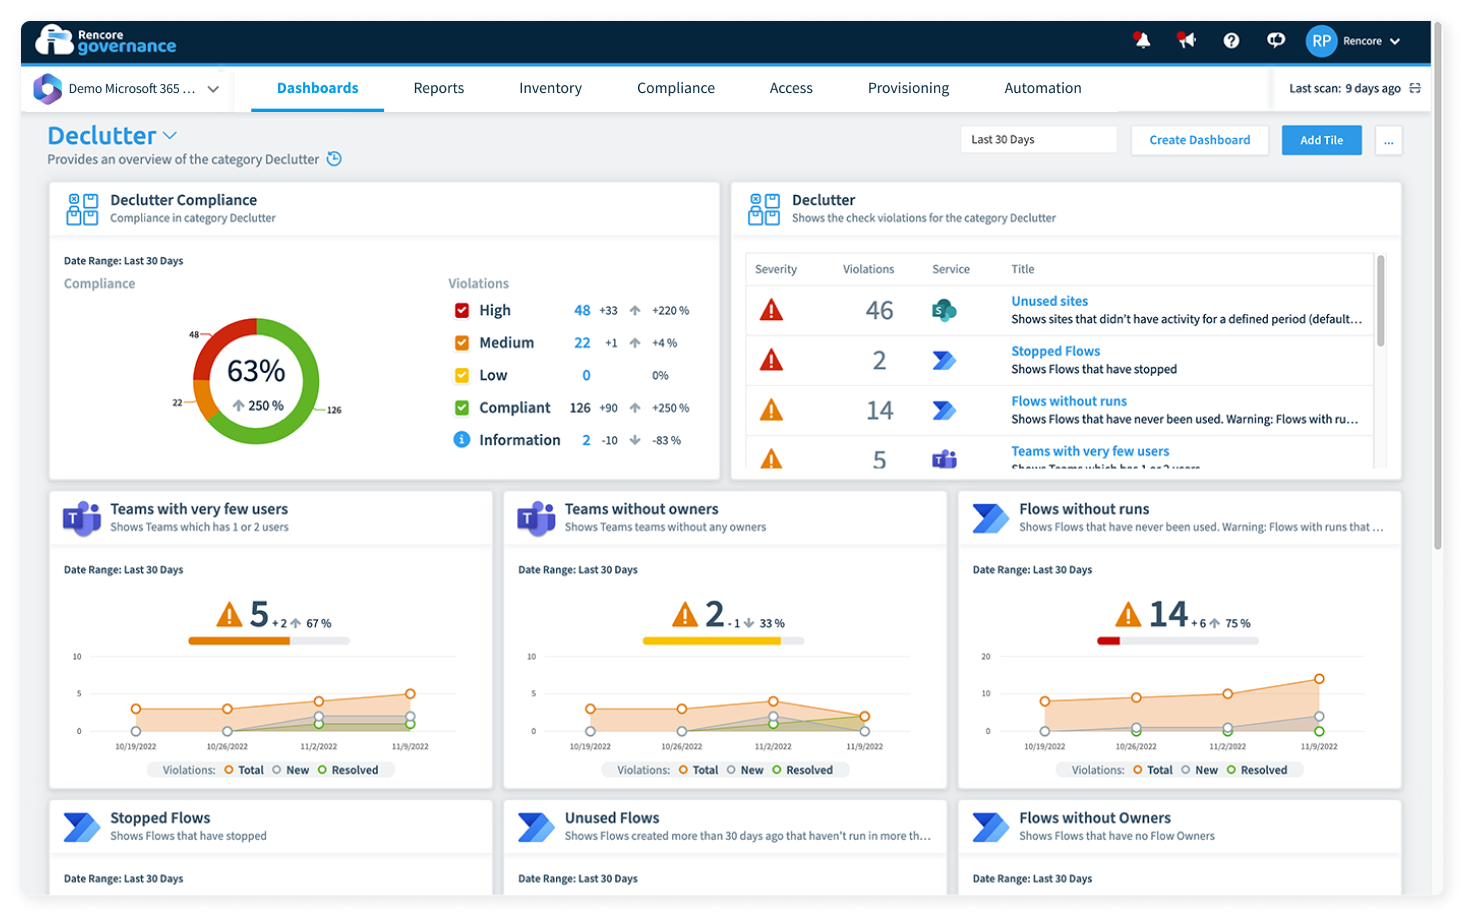1464x916 pixels.
Task: Open the Provisioning tab
Action: click(908, 88)
